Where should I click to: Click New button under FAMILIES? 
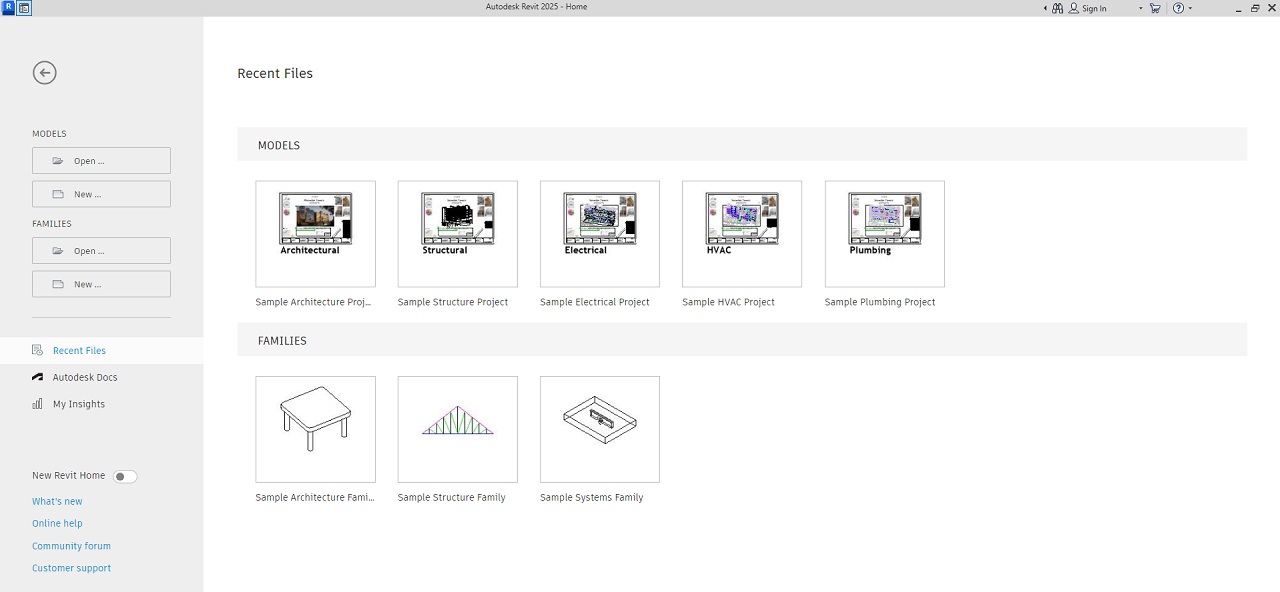tap(101, 284)
